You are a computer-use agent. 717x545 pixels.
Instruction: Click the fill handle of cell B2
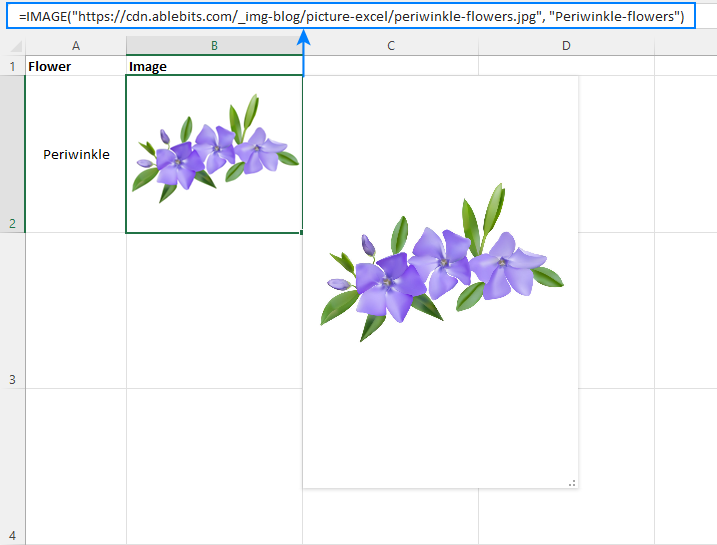(x=302, y=233)
